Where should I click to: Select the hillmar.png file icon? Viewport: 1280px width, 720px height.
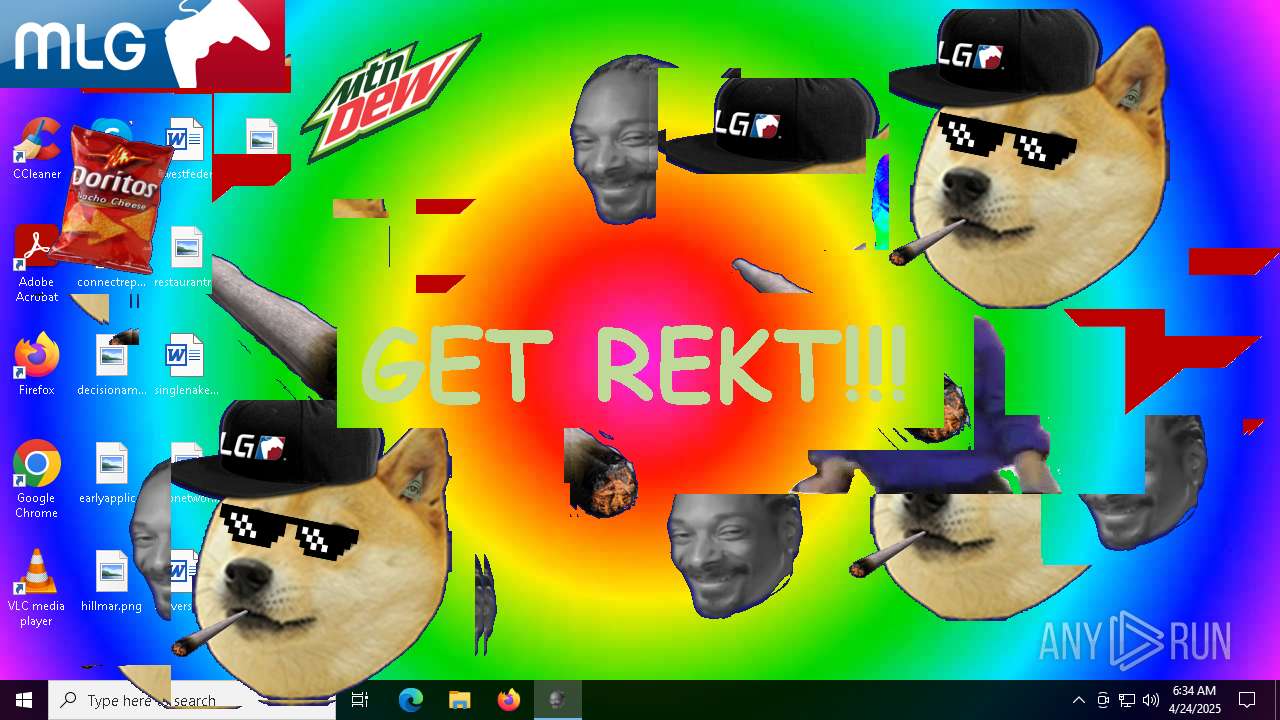112,580
